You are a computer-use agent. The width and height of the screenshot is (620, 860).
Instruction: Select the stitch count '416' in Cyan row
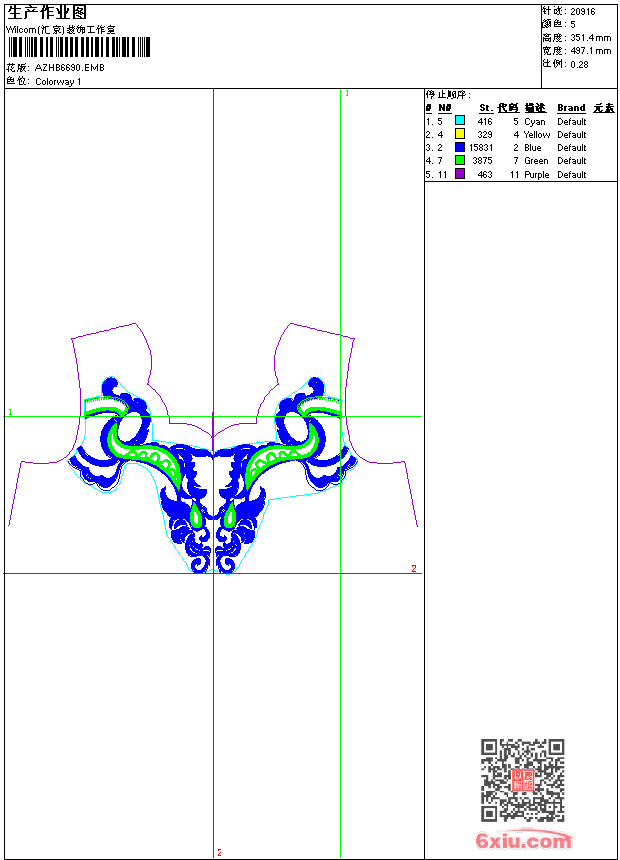click(x=485, y=122)
